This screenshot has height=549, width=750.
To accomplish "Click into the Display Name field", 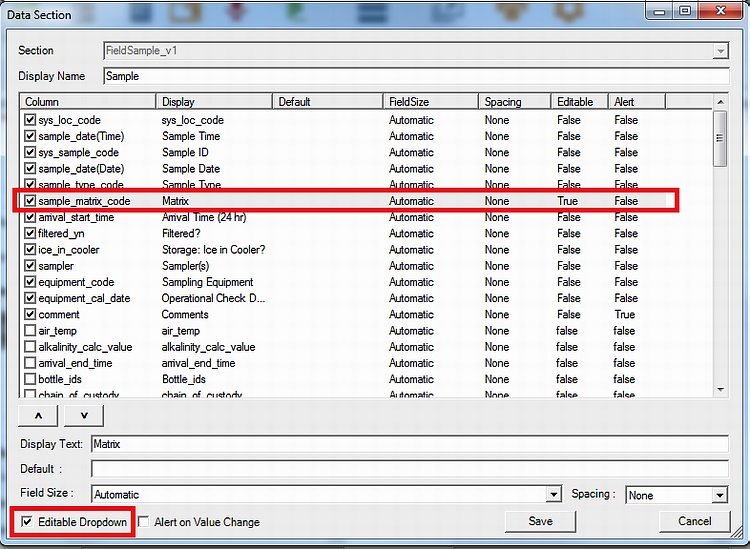I will tap(415, 76).
